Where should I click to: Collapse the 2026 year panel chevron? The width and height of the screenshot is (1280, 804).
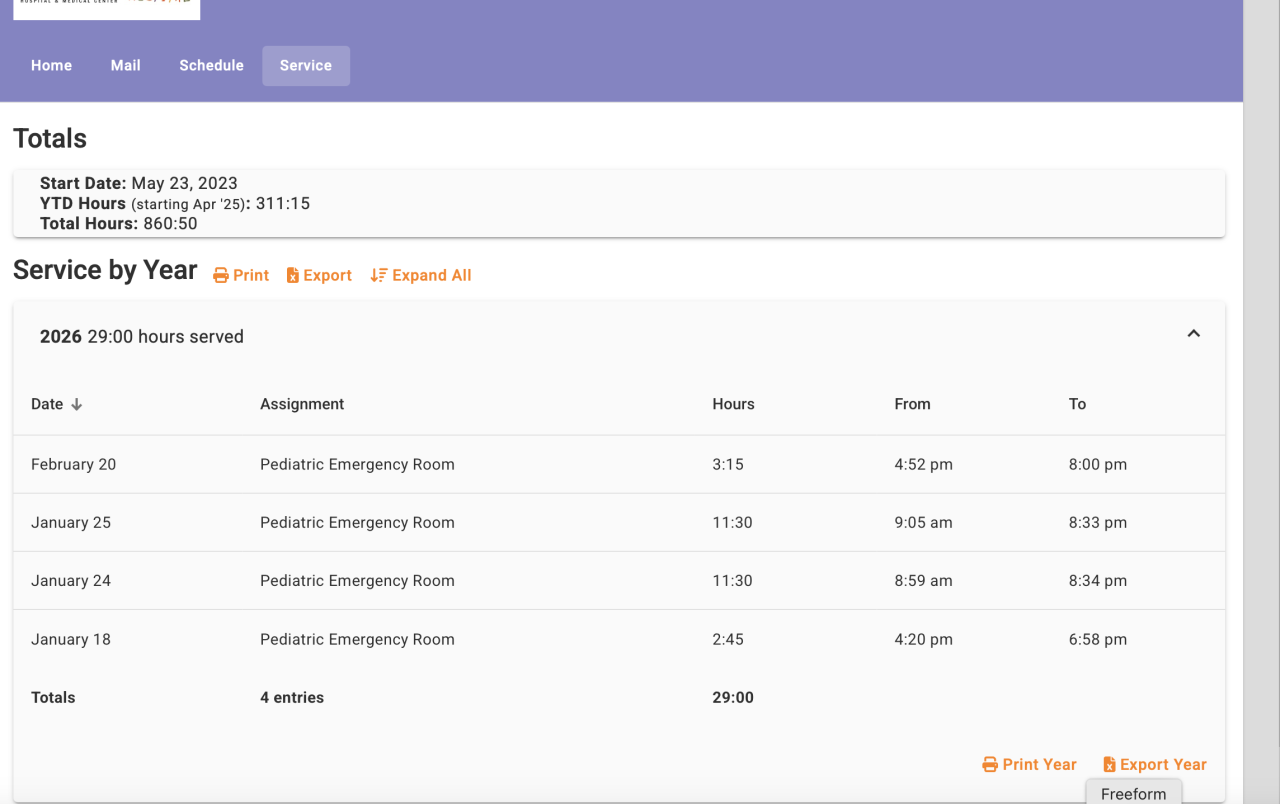1193,334
